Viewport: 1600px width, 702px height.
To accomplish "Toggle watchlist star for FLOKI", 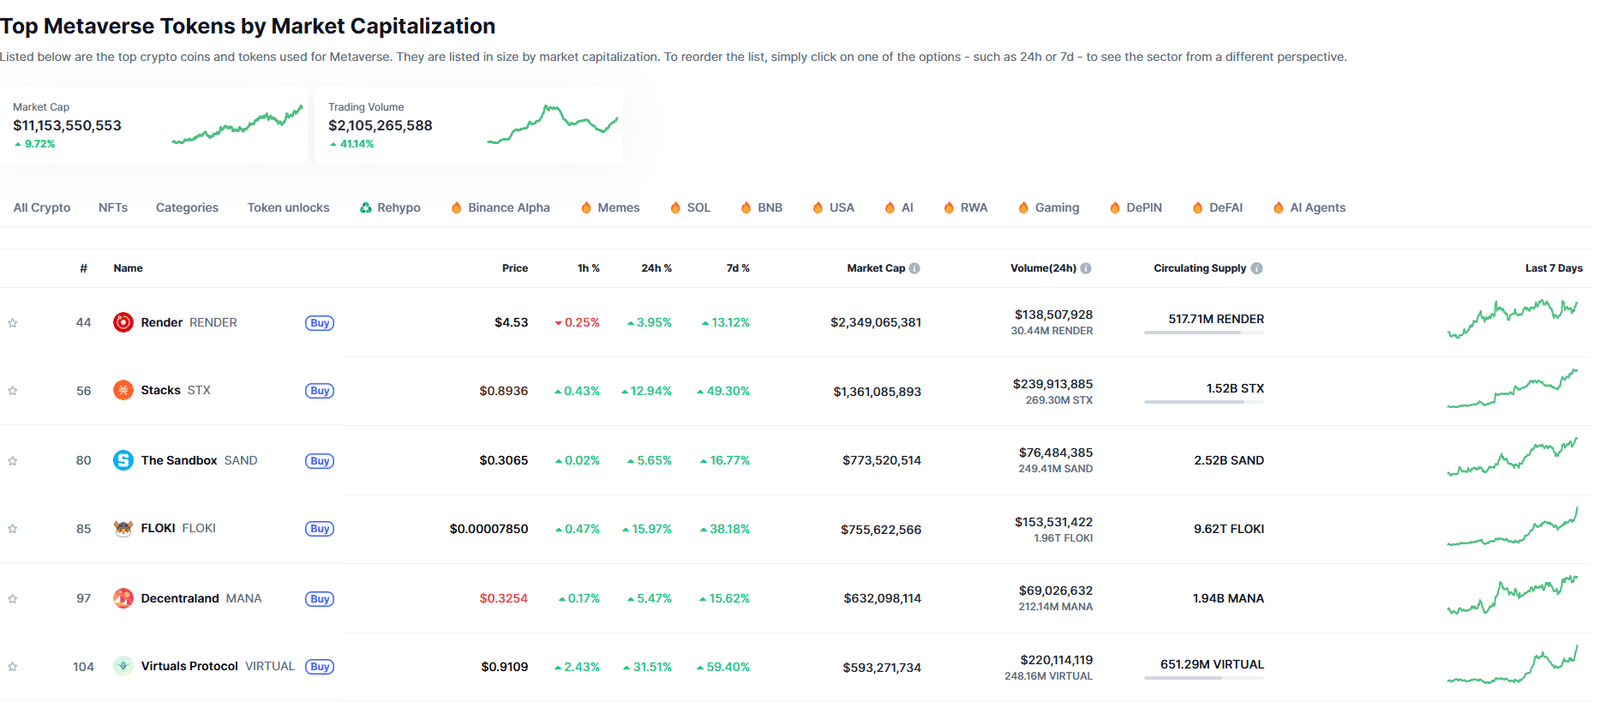I will coord(13,529).
